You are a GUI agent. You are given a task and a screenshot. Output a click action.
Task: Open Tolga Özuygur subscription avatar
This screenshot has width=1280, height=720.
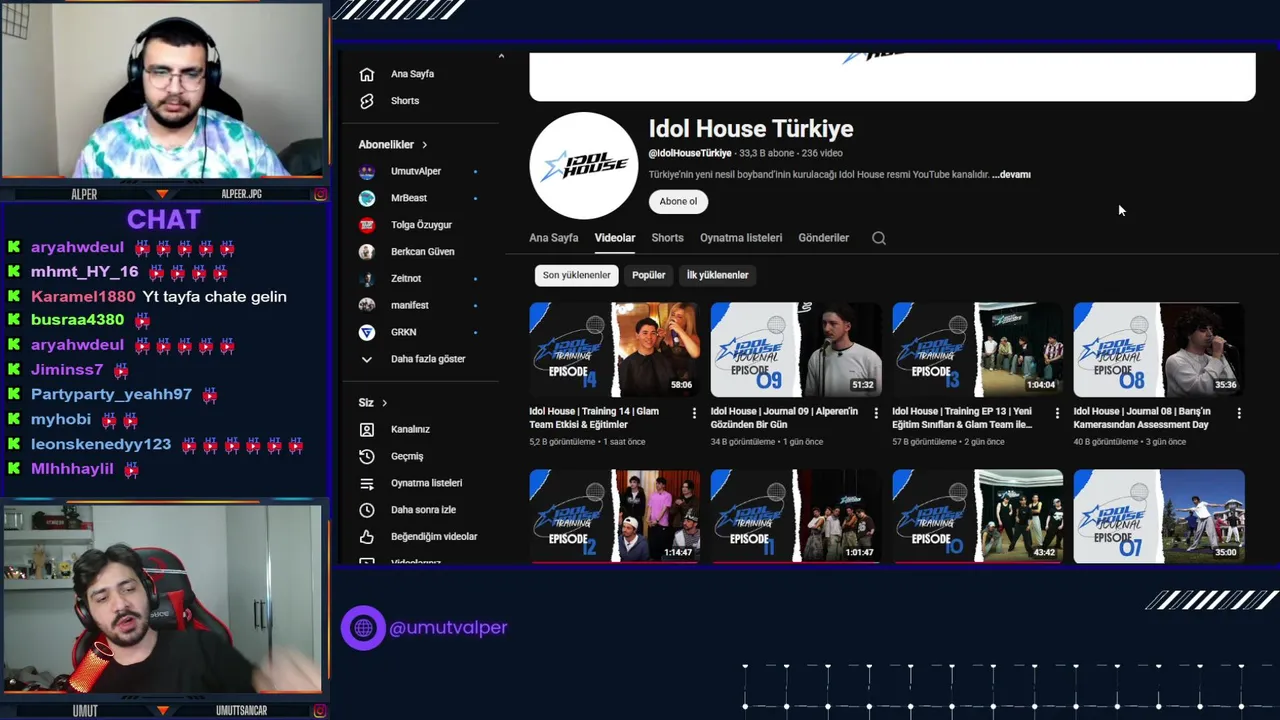(x=367, y=225)
